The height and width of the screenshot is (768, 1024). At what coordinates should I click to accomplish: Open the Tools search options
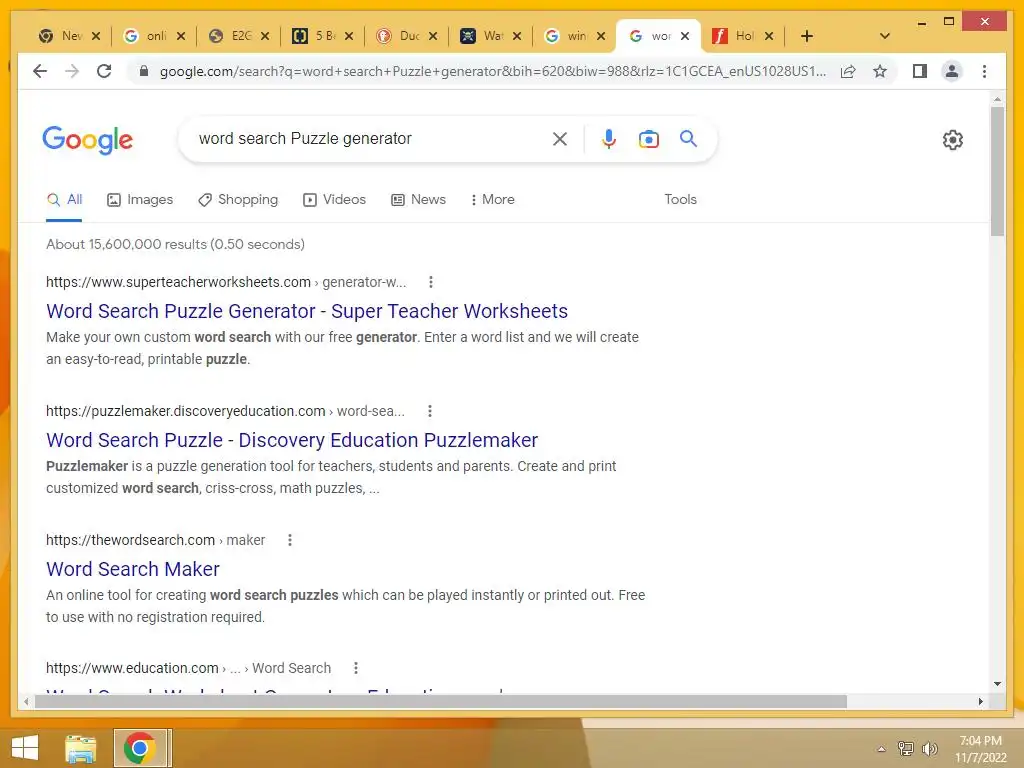(x=680, y=199)
